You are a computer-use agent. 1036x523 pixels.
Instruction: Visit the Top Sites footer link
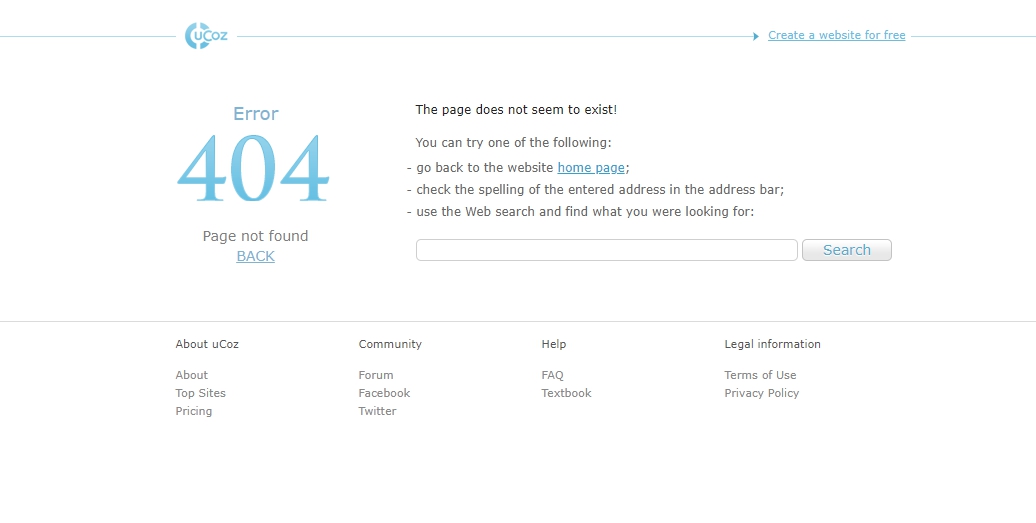point(200,393)
